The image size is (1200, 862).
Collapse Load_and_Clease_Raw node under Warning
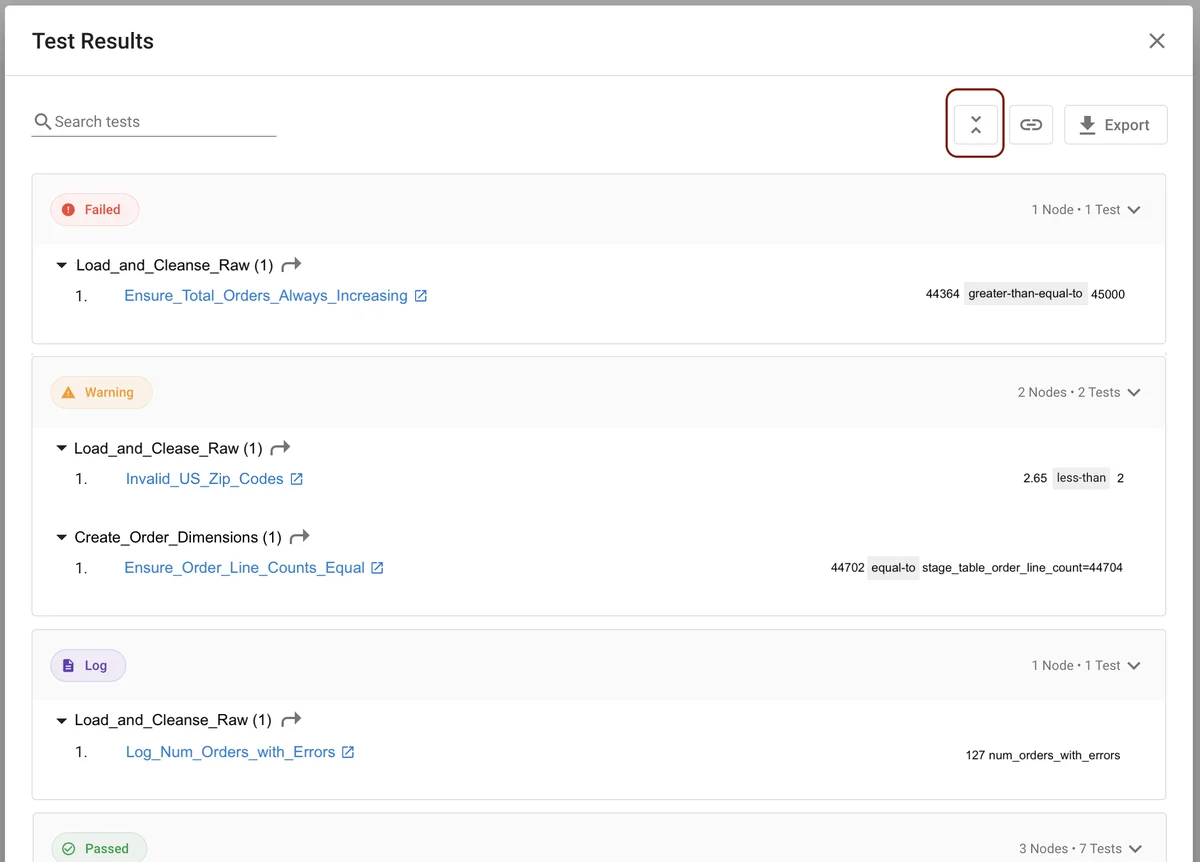(62, 449)
